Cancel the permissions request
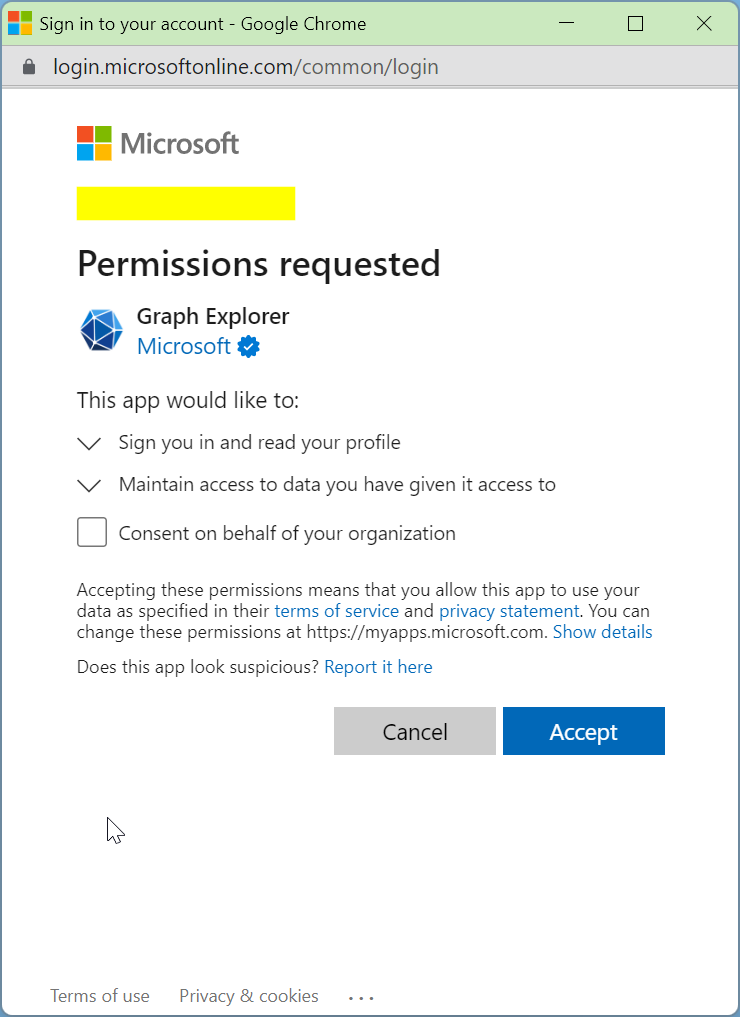The width and height of the screenshot is (740, 1017). tap(414, 731)
